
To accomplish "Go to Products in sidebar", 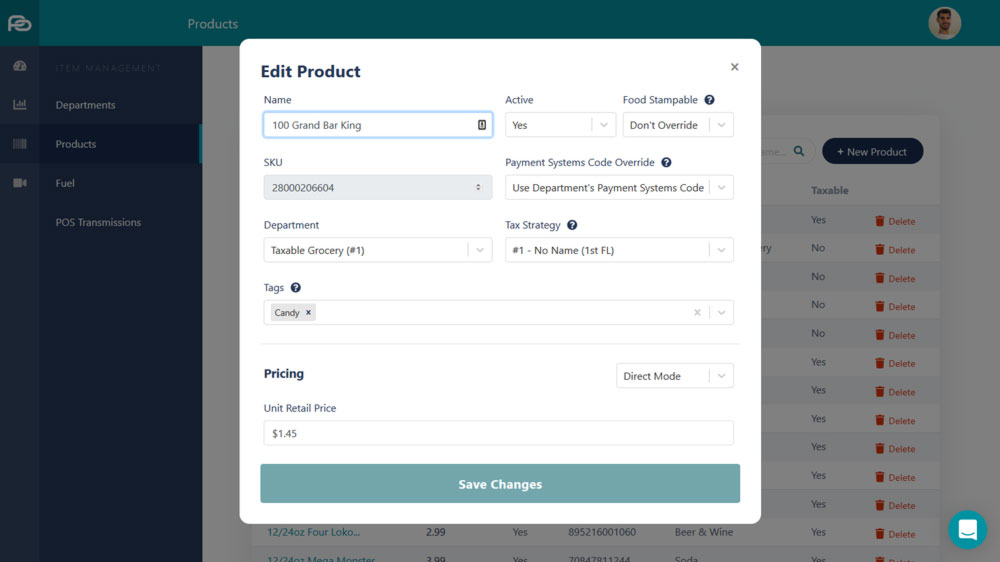I will point(76,144).
